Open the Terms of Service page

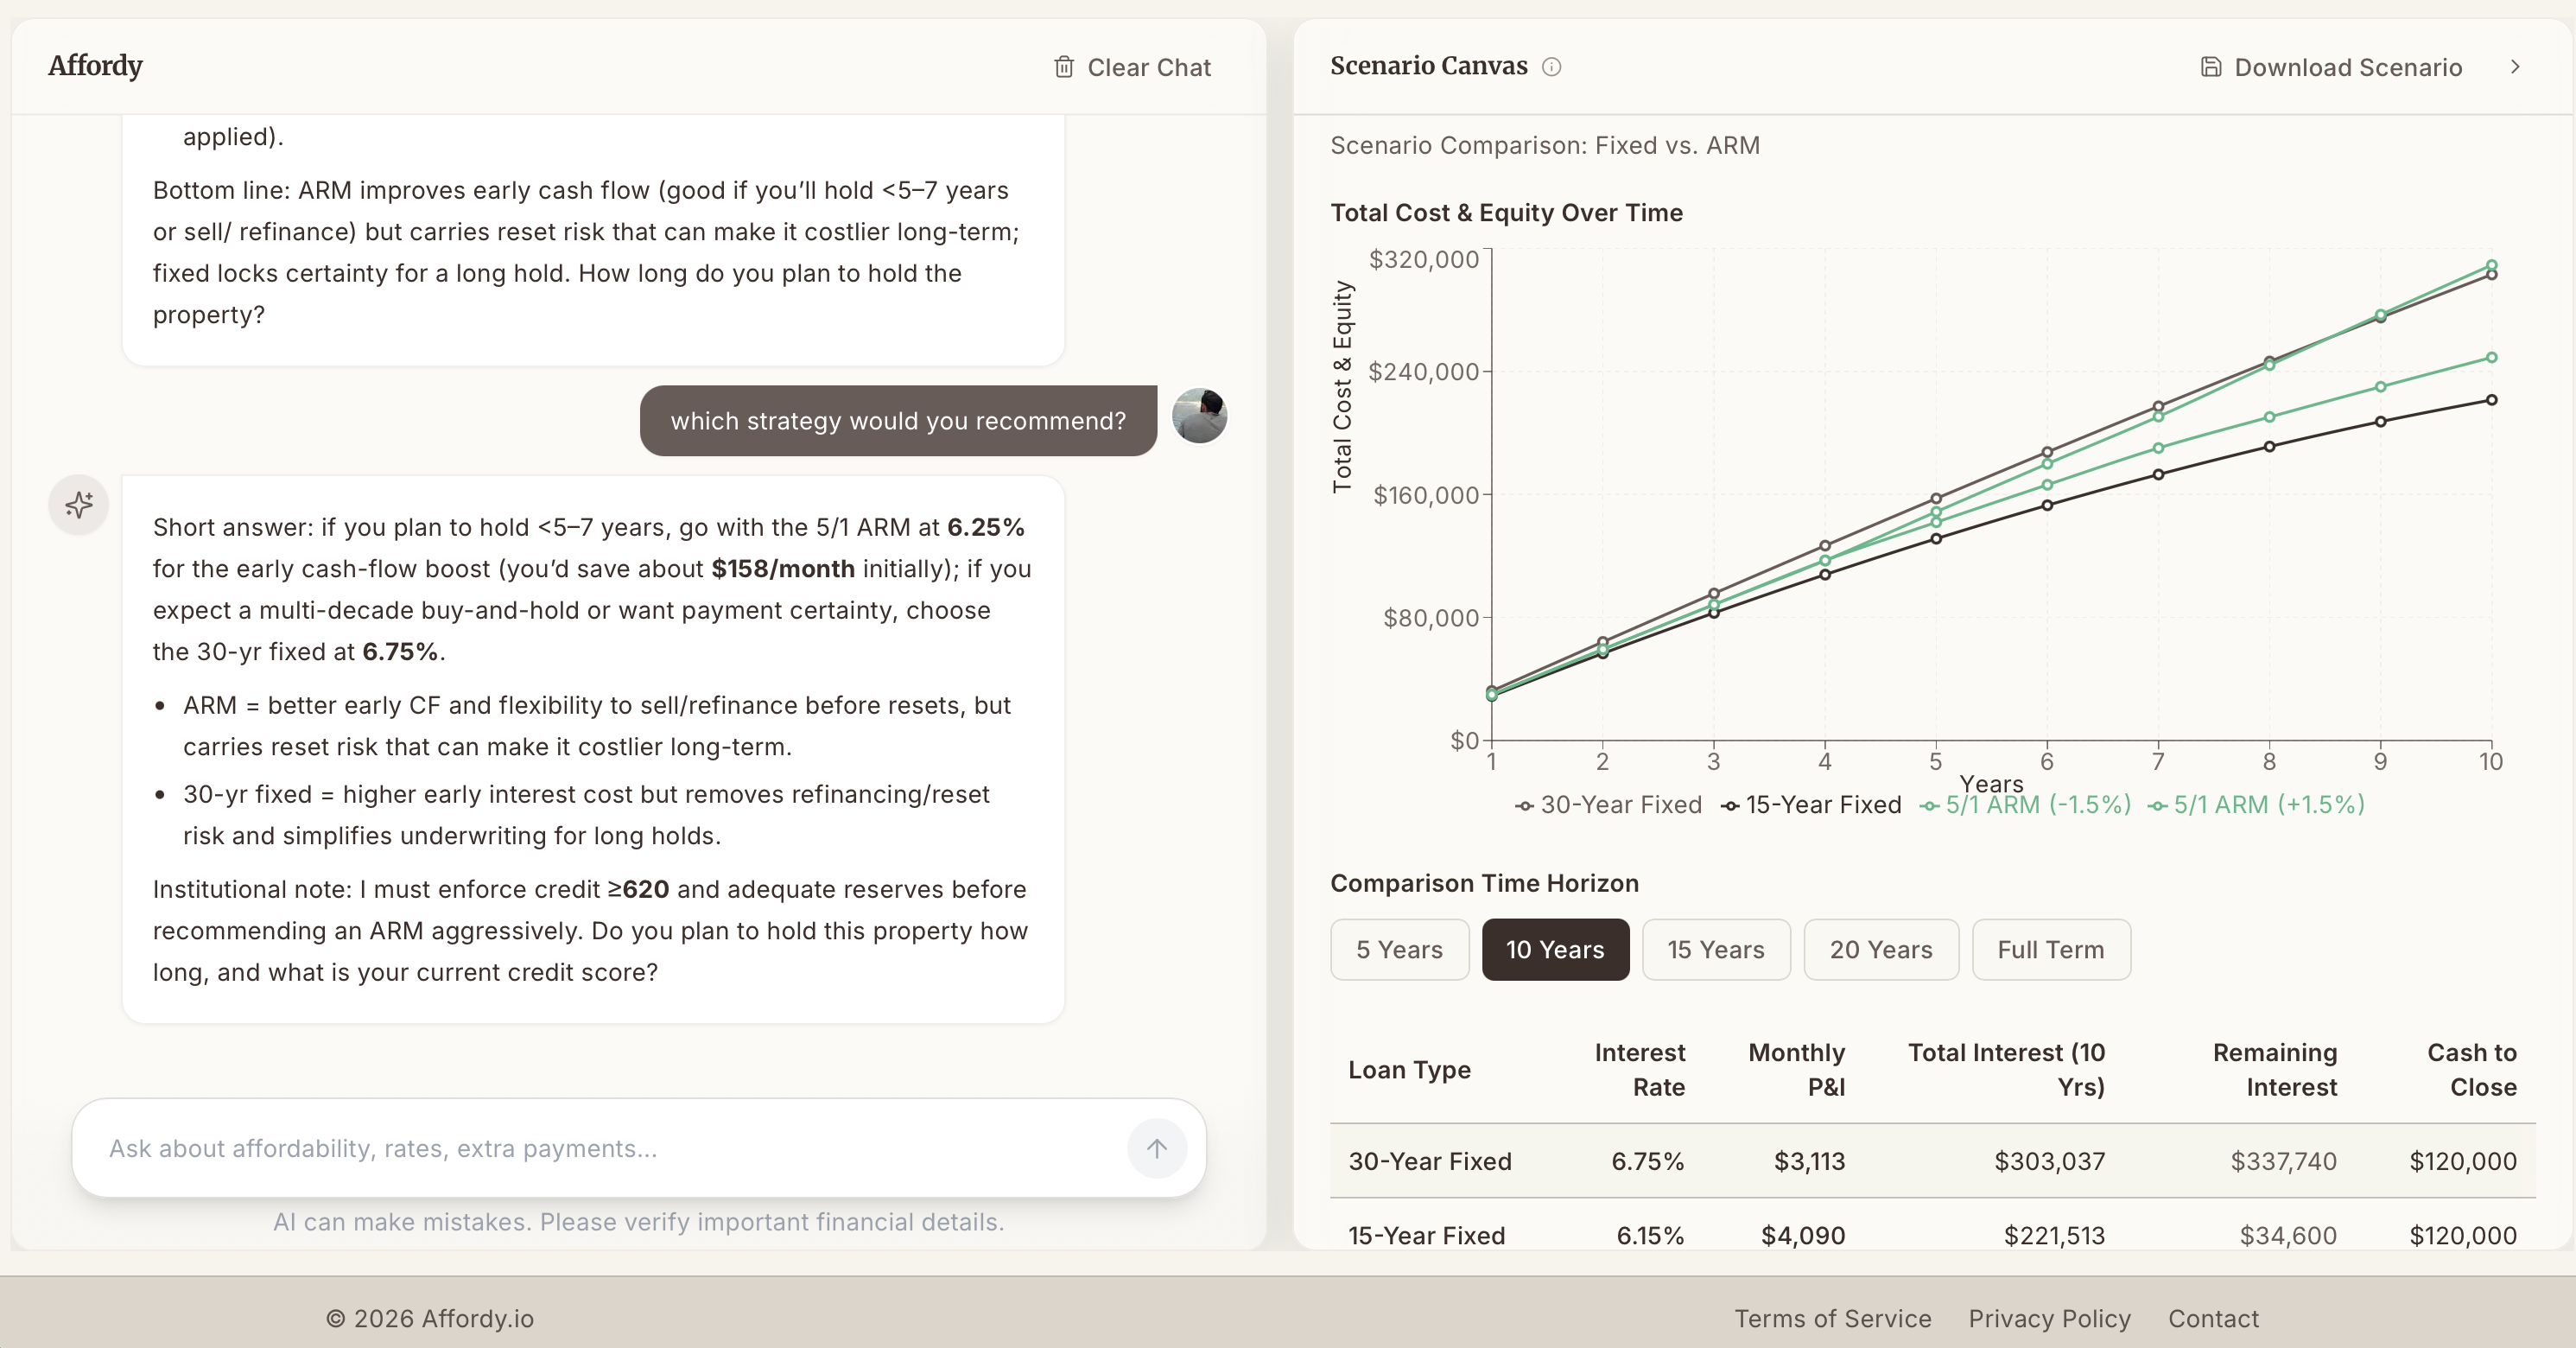[1833, 1318]
